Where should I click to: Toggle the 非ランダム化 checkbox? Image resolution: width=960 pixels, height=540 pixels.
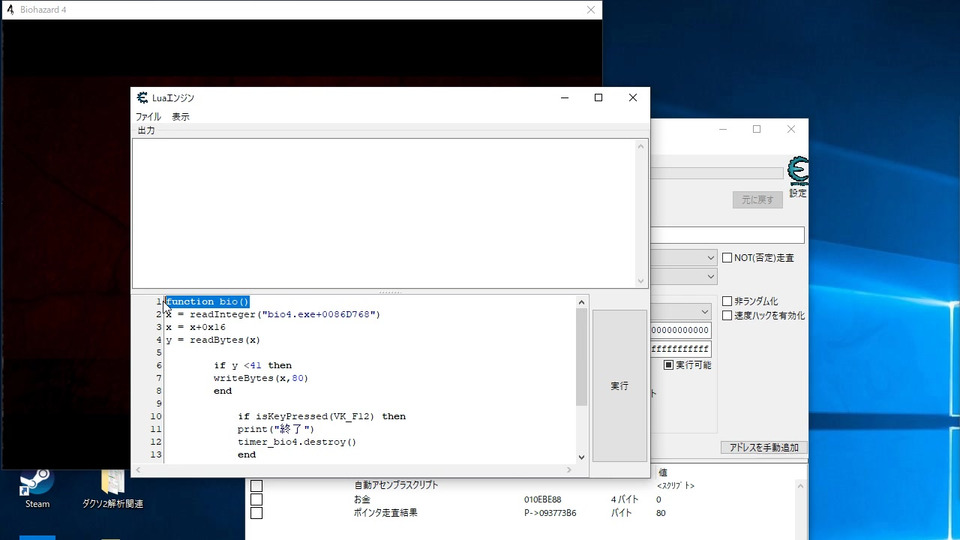[x=727, y=301]
